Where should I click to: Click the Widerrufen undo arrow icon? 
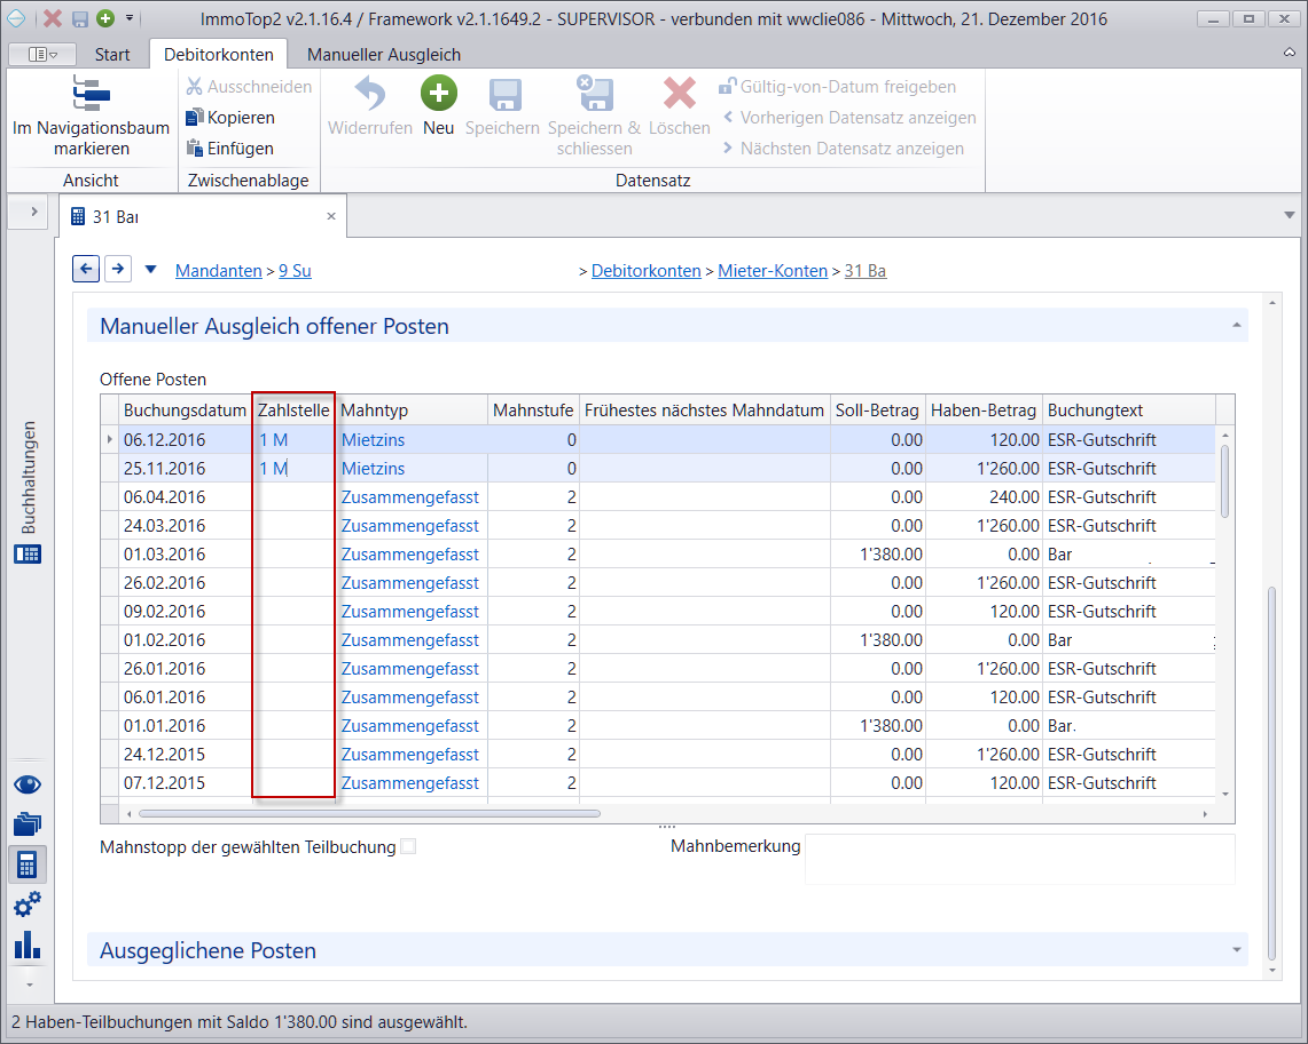tap(370, 94)
